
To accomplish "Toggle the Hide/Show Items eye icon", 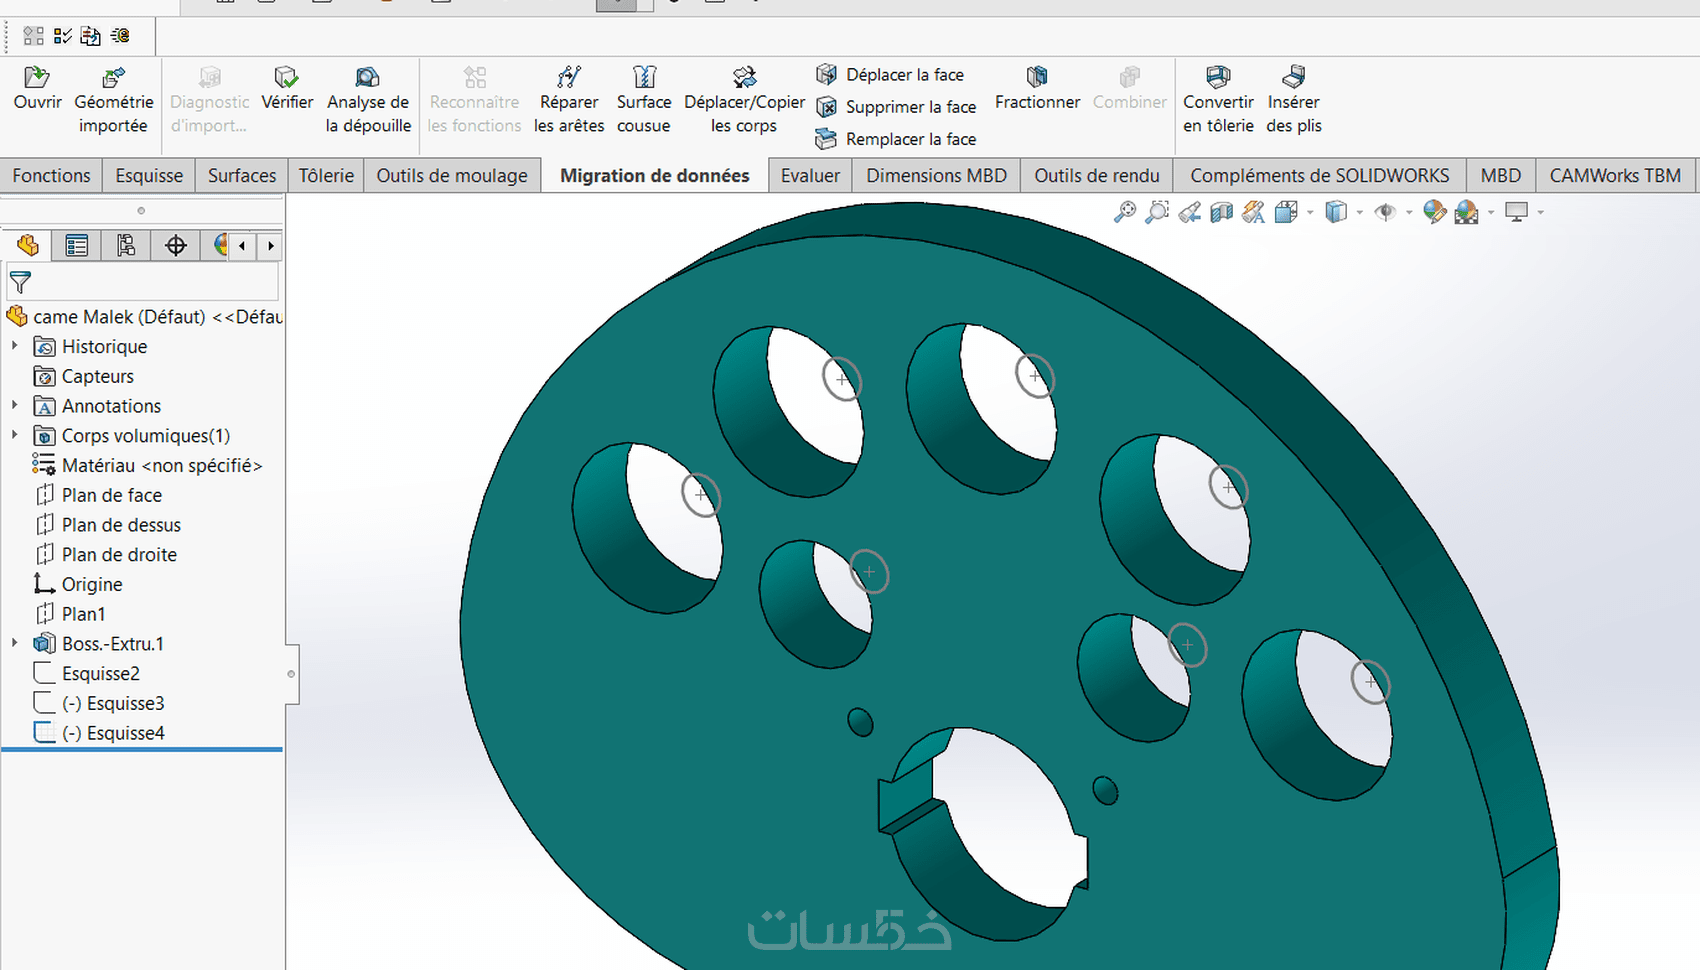I will [1385, 212].
